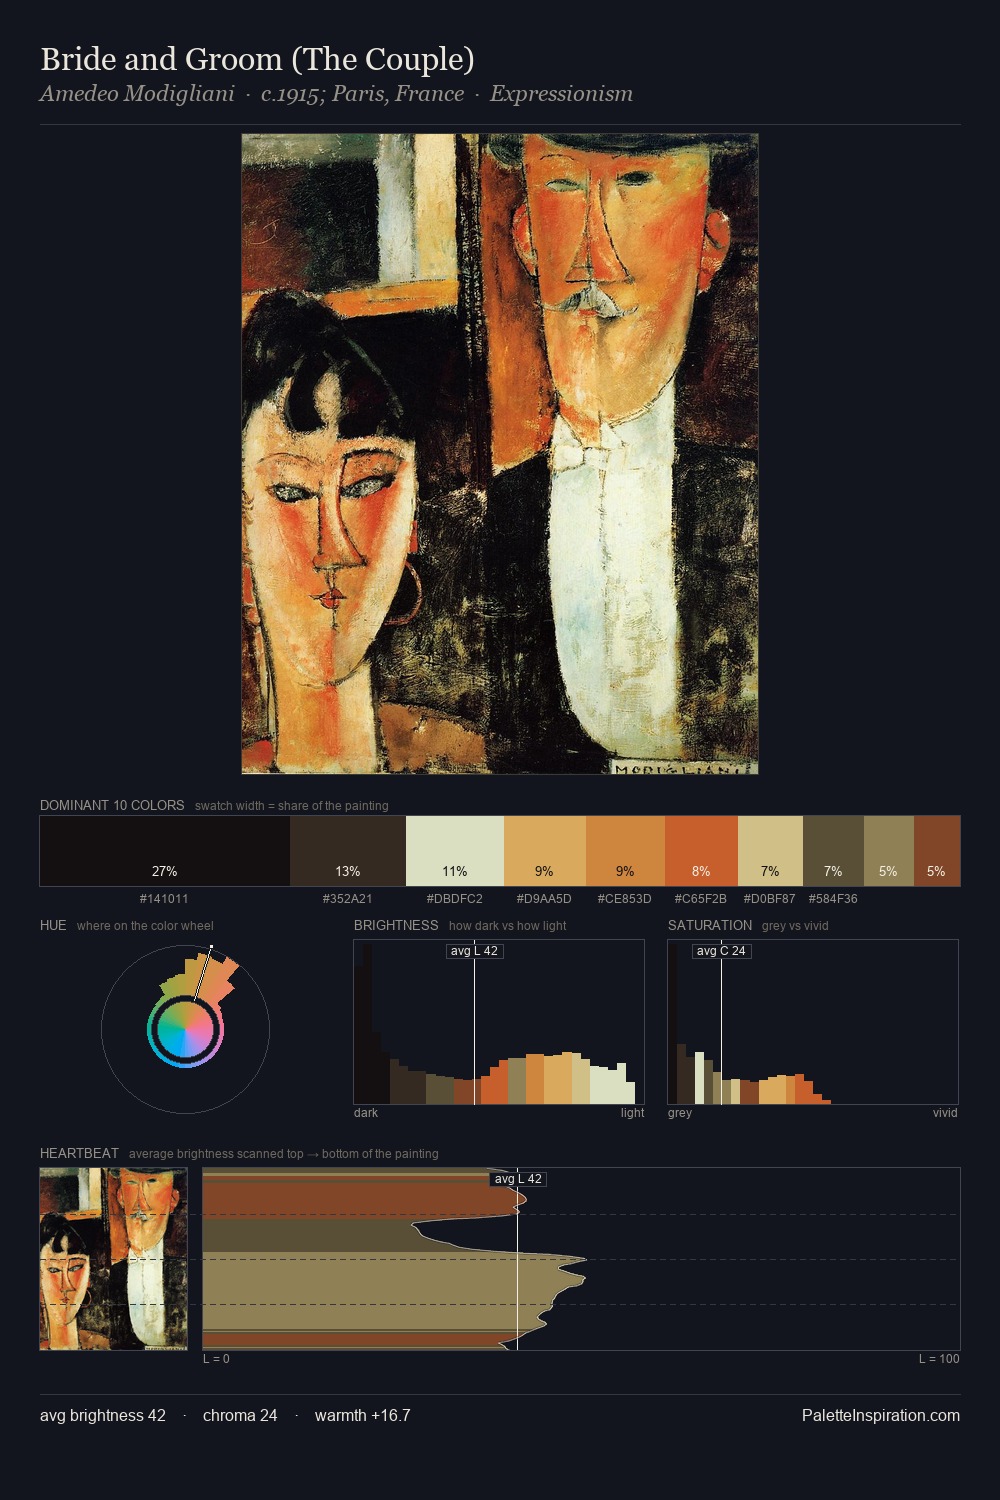Click the HUE section heading

53,925
